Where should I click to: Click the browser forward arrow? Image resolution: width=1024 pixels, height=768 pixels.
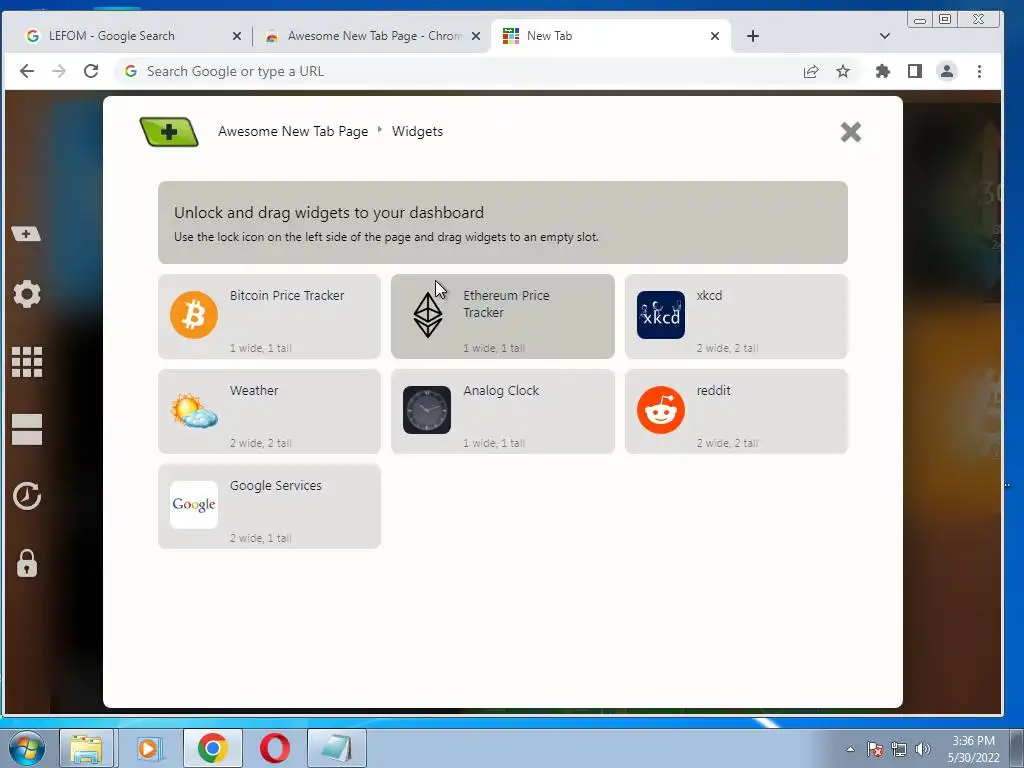(59, 71)
